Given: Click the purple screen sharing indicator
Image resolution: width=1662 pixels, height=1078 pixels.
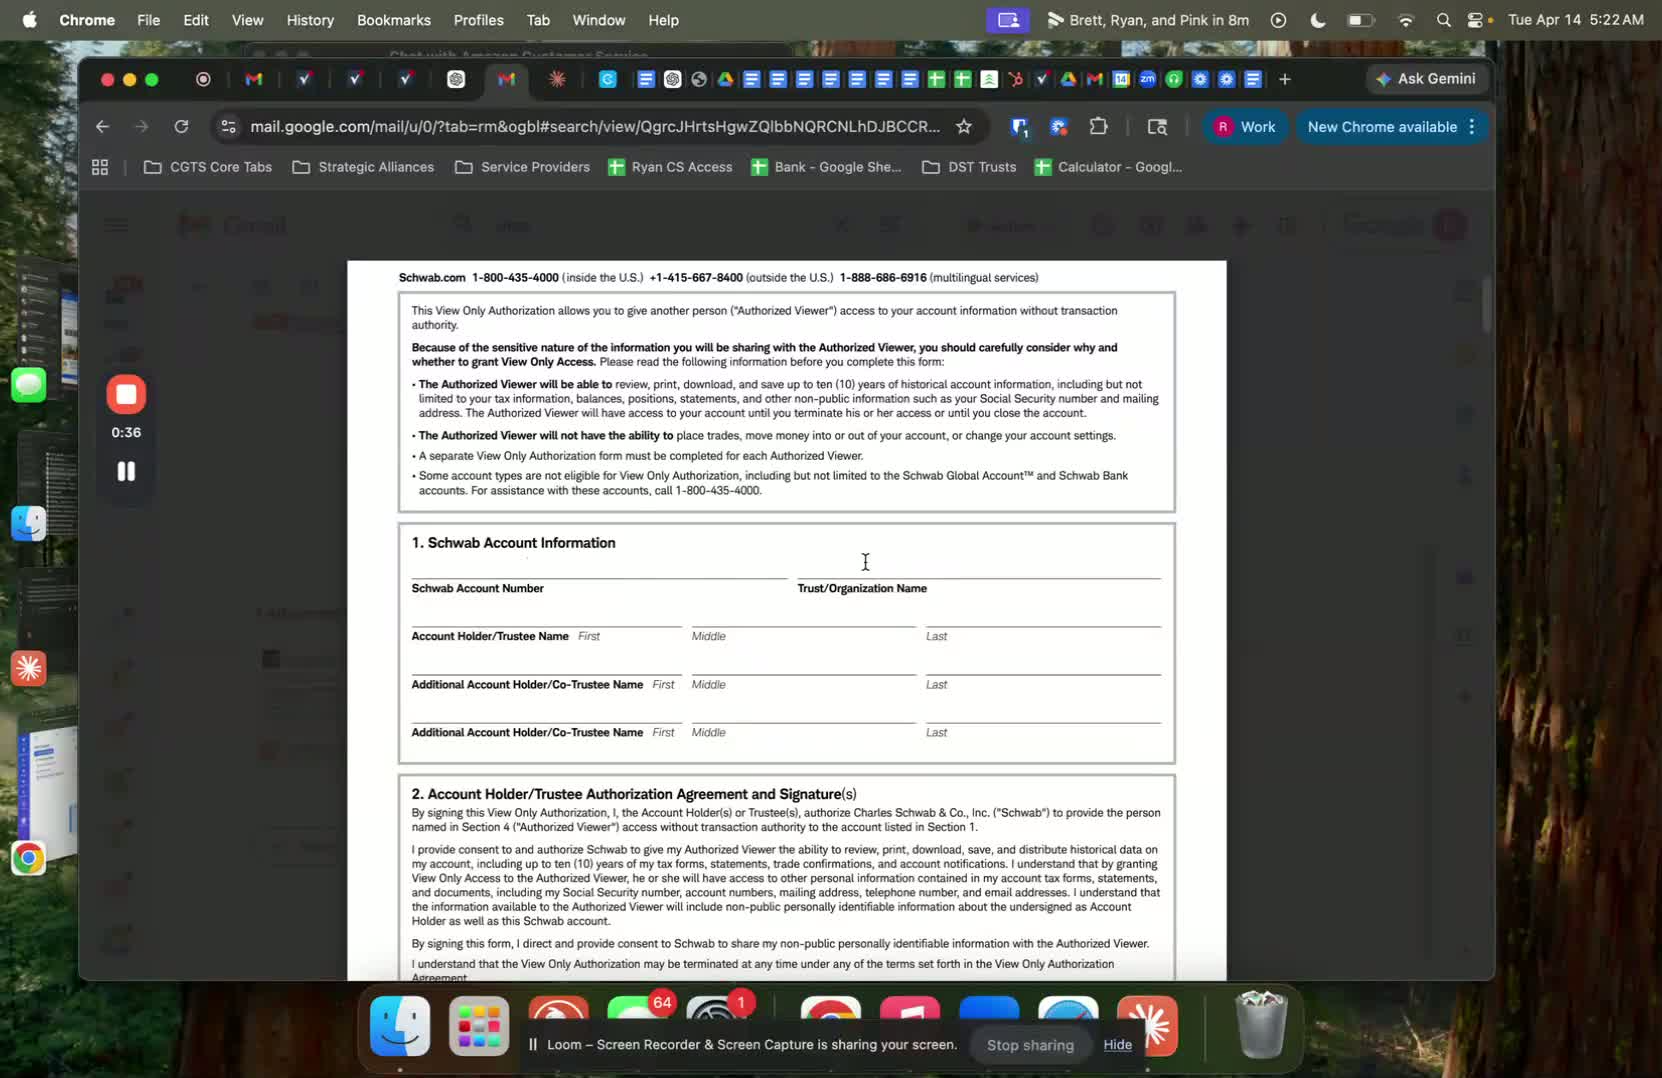Looking at the screenshot, I should 1008,20.
